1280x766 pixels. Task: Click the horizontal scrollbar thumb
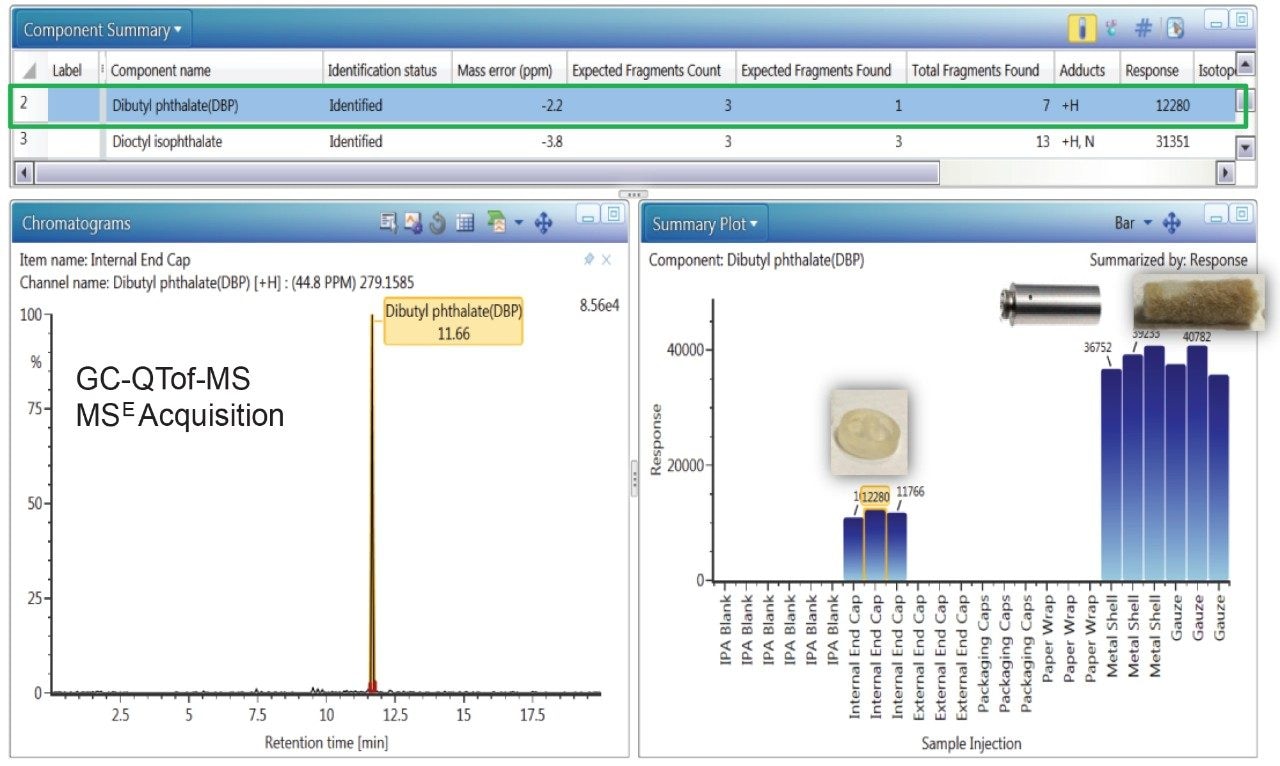click(487, 173)
